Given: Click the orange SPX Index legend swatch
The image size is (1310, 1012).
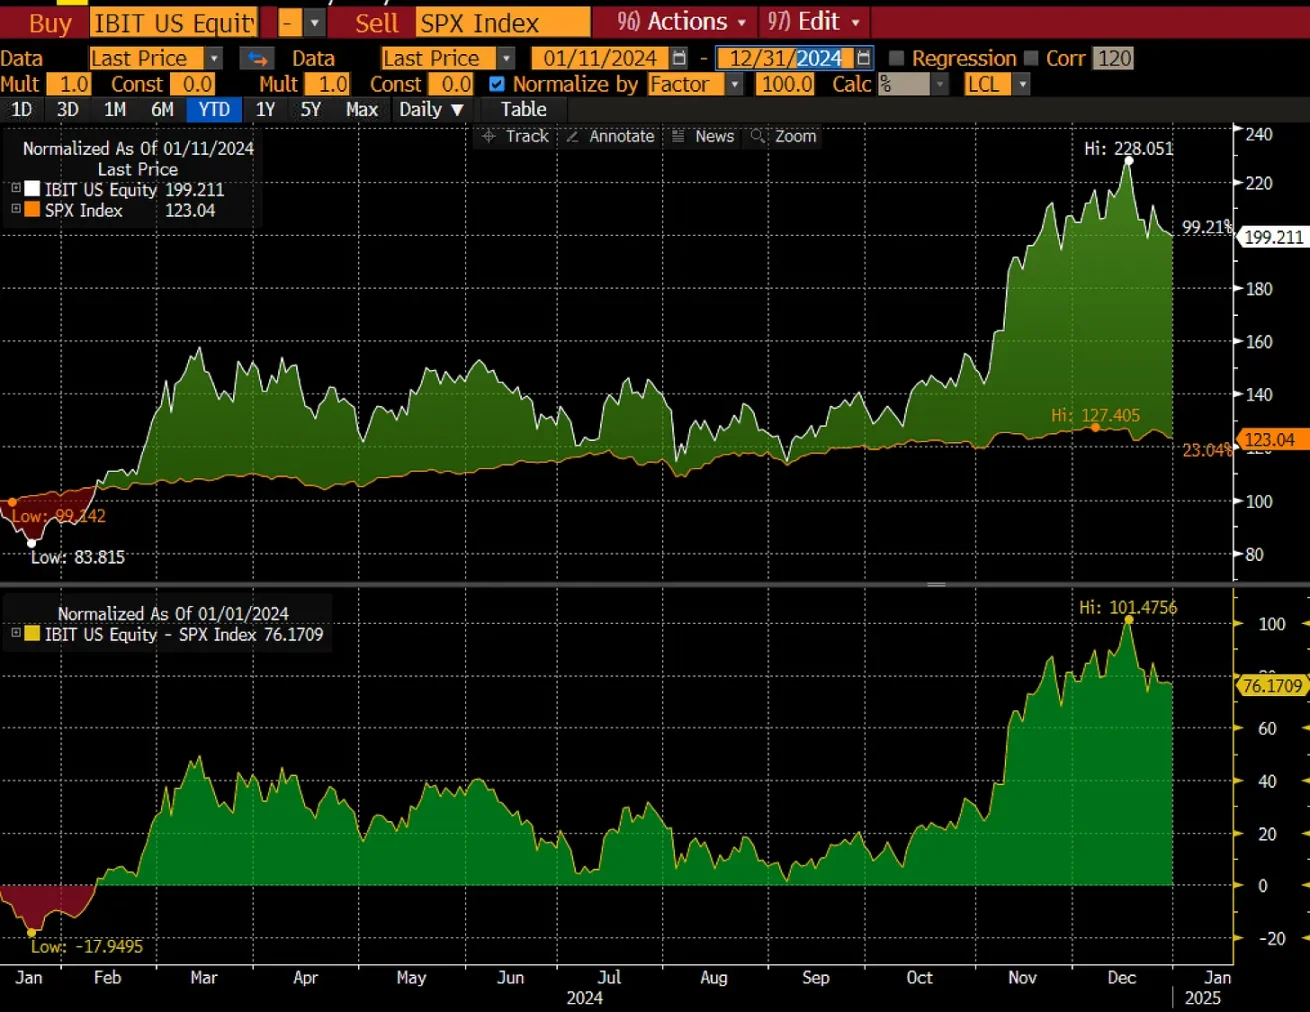Looking at the screenshot, I should (33, 210).
